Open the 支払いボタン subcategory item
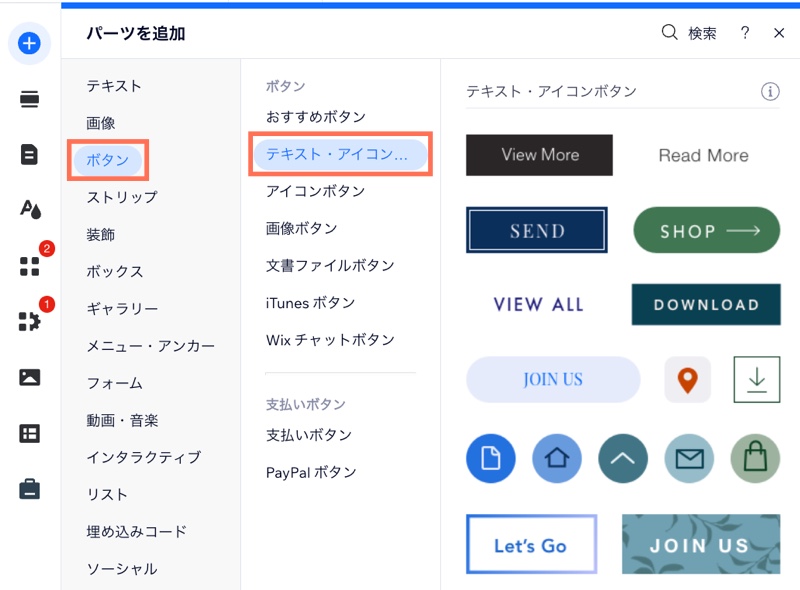This screenshot has height=590, width=800. pos(309,435)
